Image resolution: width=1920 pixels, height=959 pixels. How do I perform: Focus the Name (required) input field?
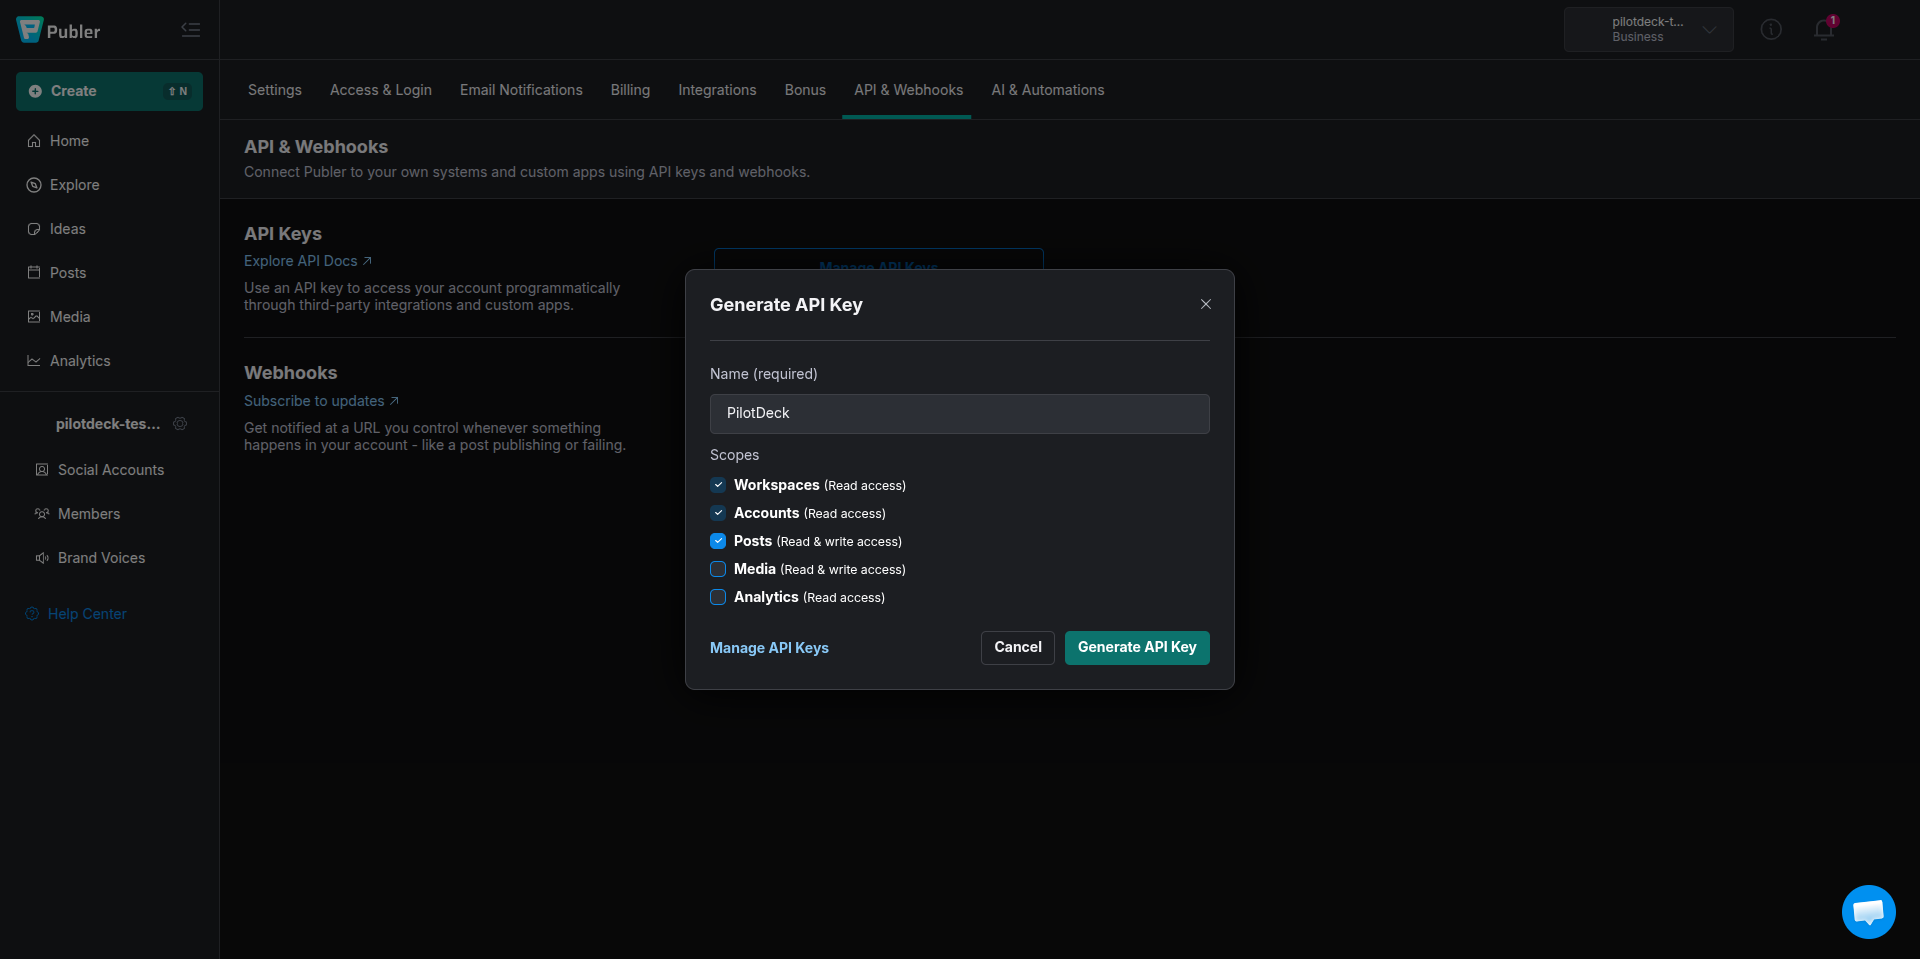click(x=960, y=414)
